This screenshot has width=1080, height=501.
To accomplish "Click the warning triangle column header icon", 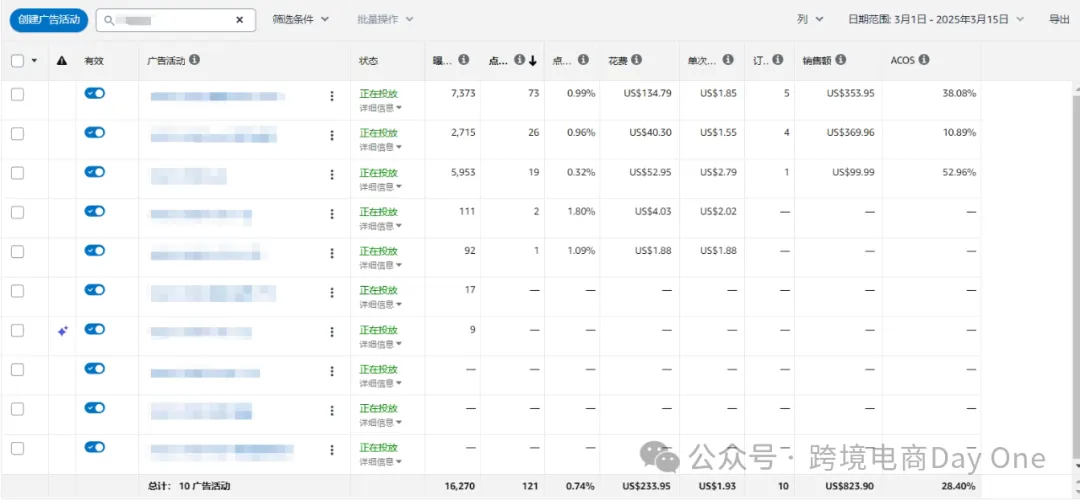I will coord(62,61).
